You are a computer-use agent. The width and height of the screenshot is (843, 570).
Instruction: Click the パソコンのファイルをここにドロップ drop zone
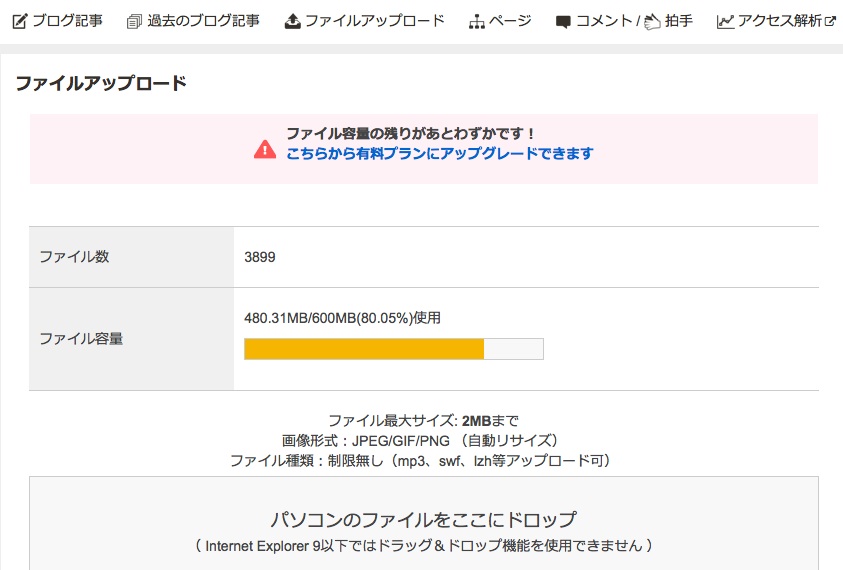424,520
